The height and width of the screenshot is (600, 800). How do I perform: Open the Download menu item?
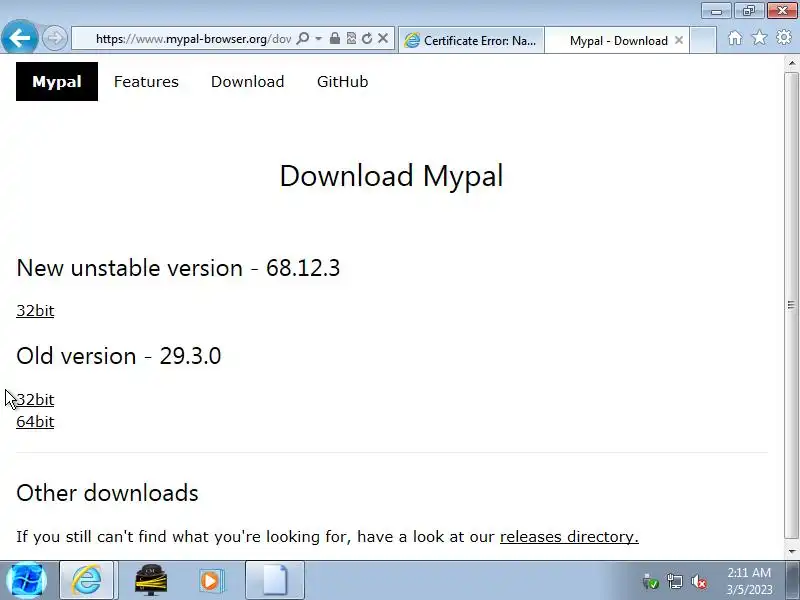[247, 82]
